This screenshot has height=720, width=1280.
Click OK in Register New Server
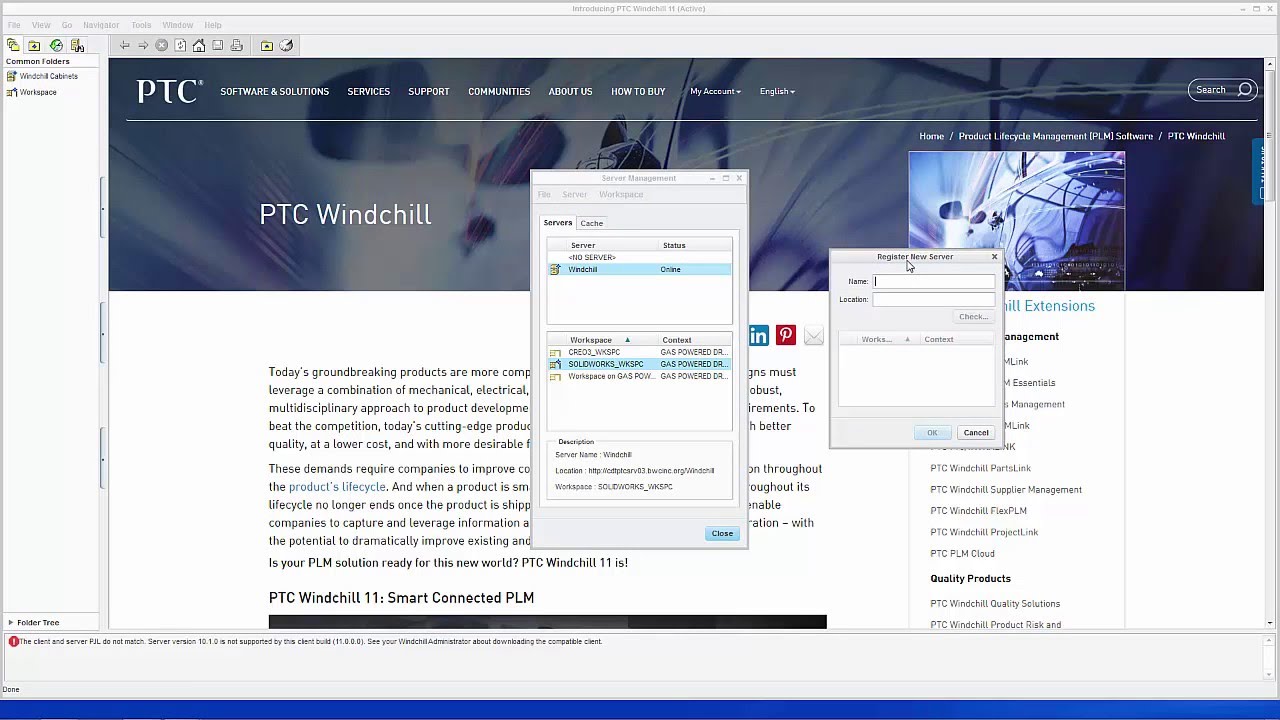tap(932, 432)
